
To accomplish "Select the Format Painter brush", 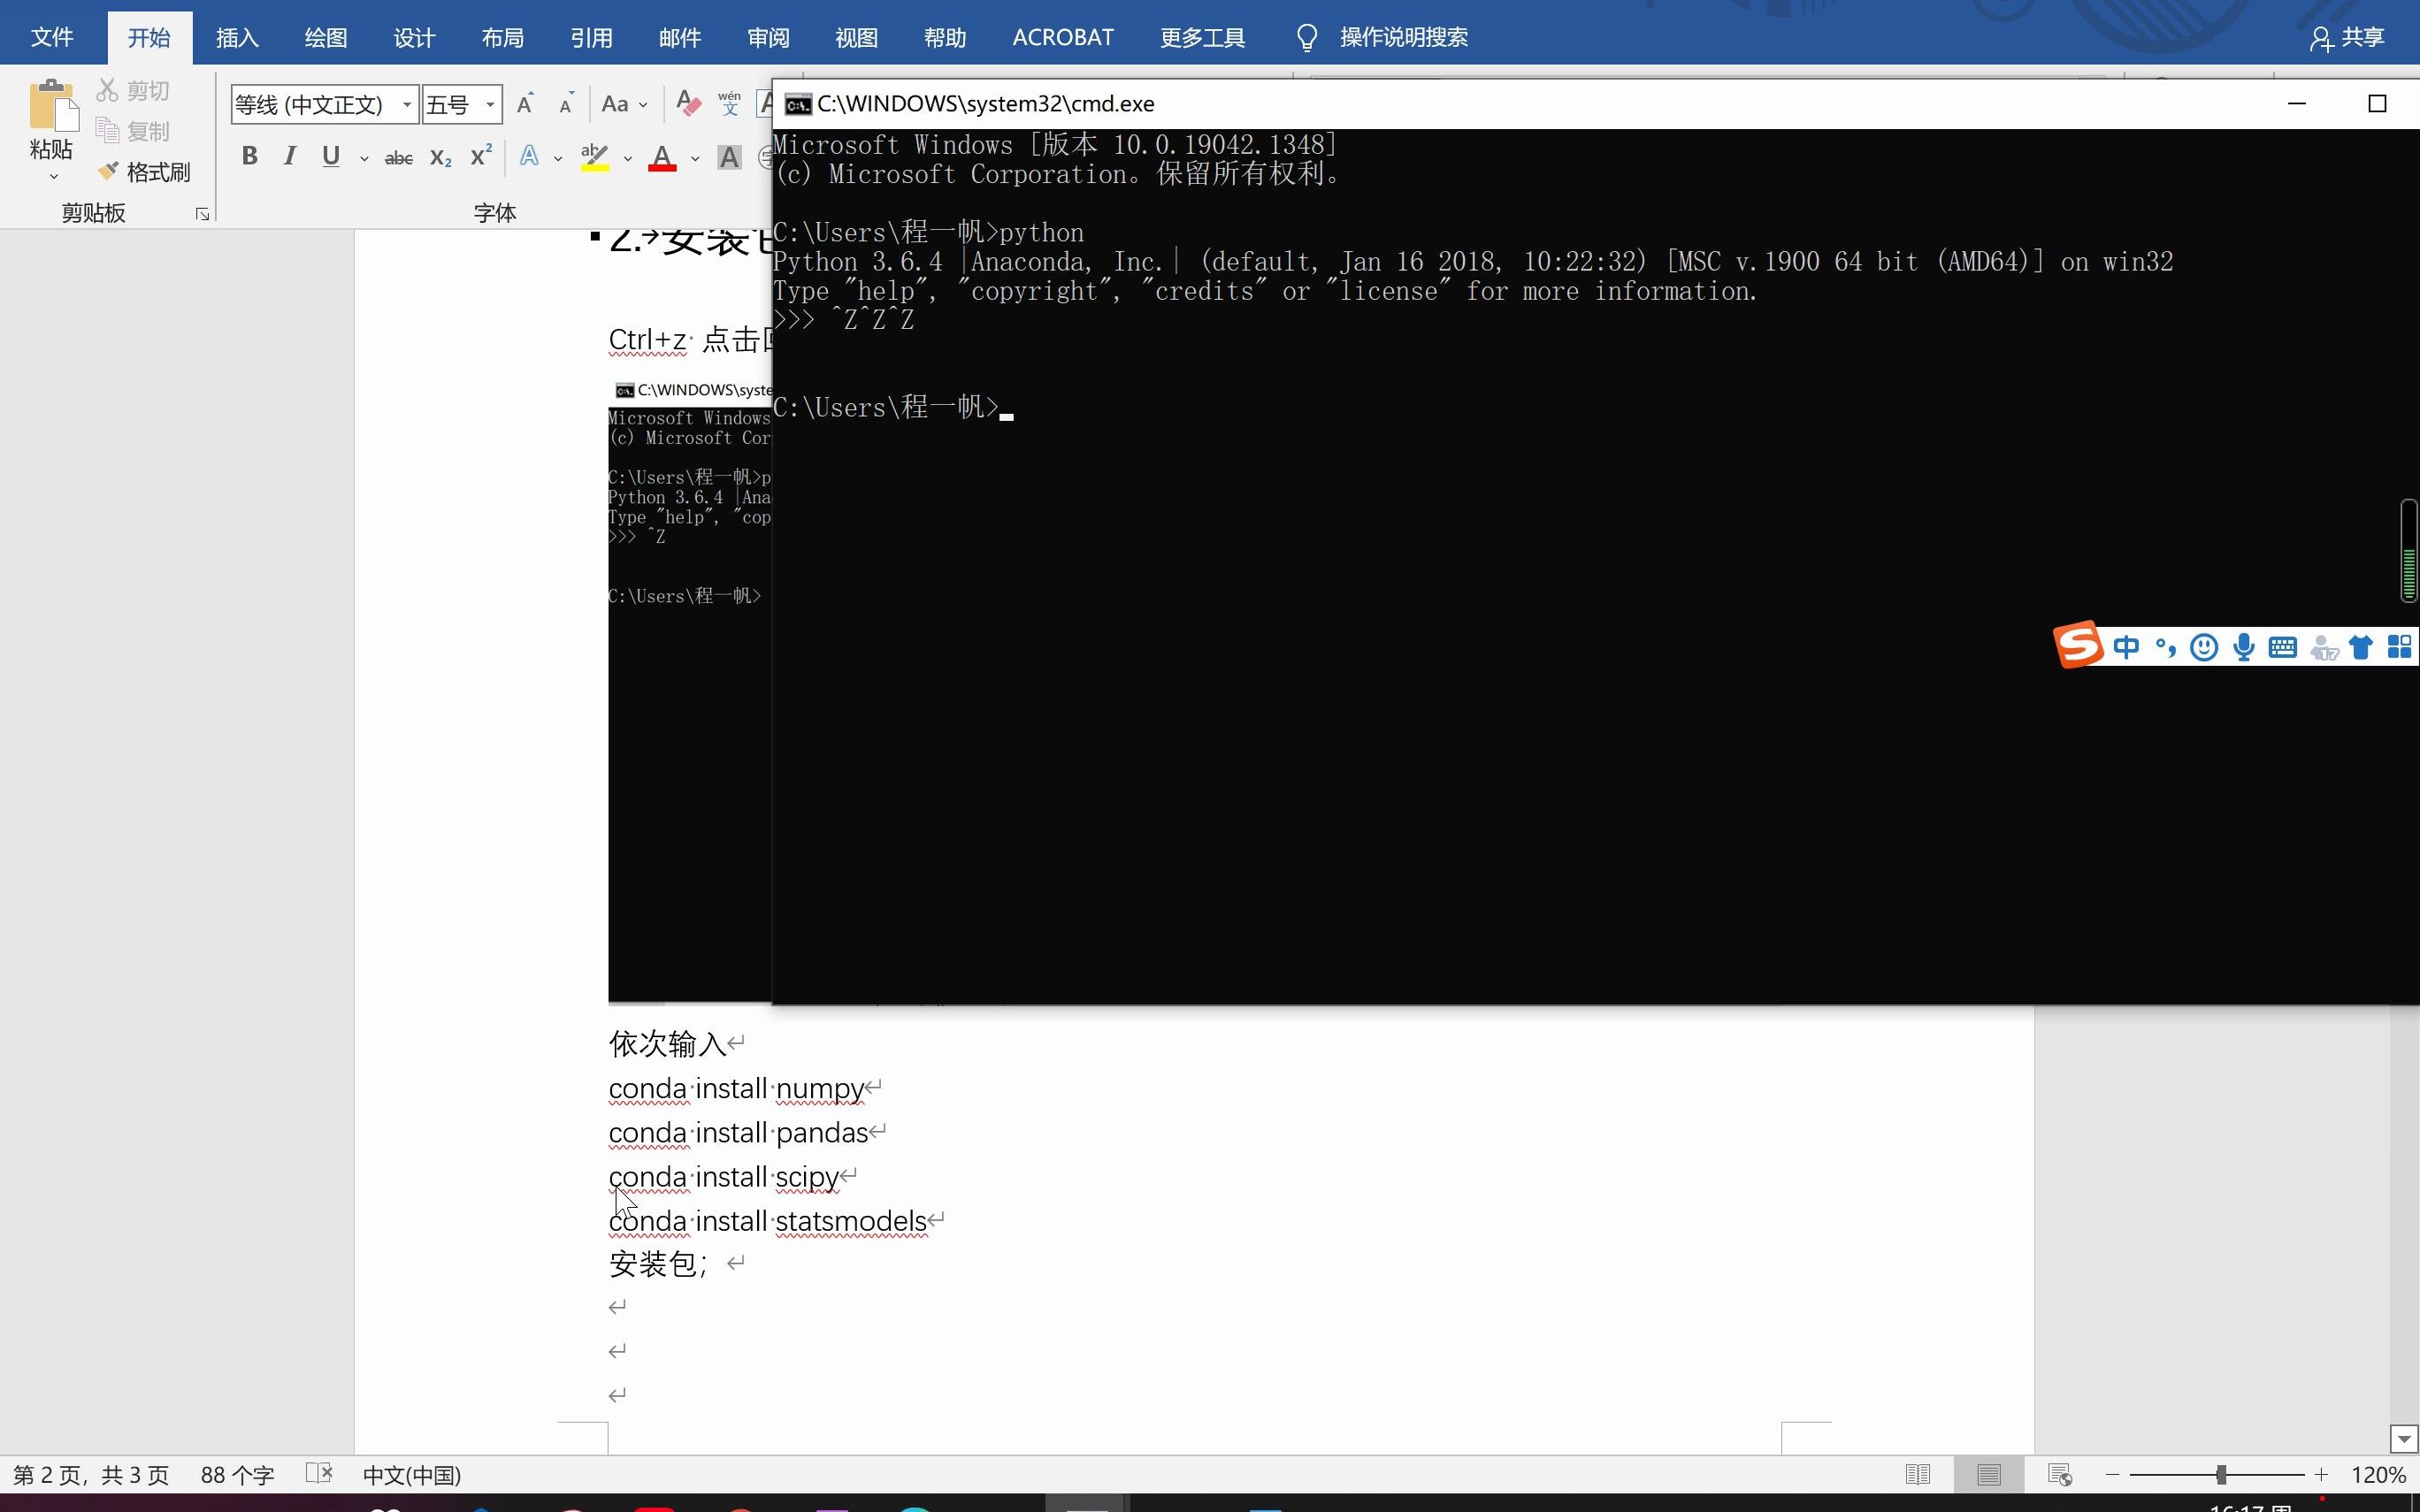I will [x=144, y=172].
